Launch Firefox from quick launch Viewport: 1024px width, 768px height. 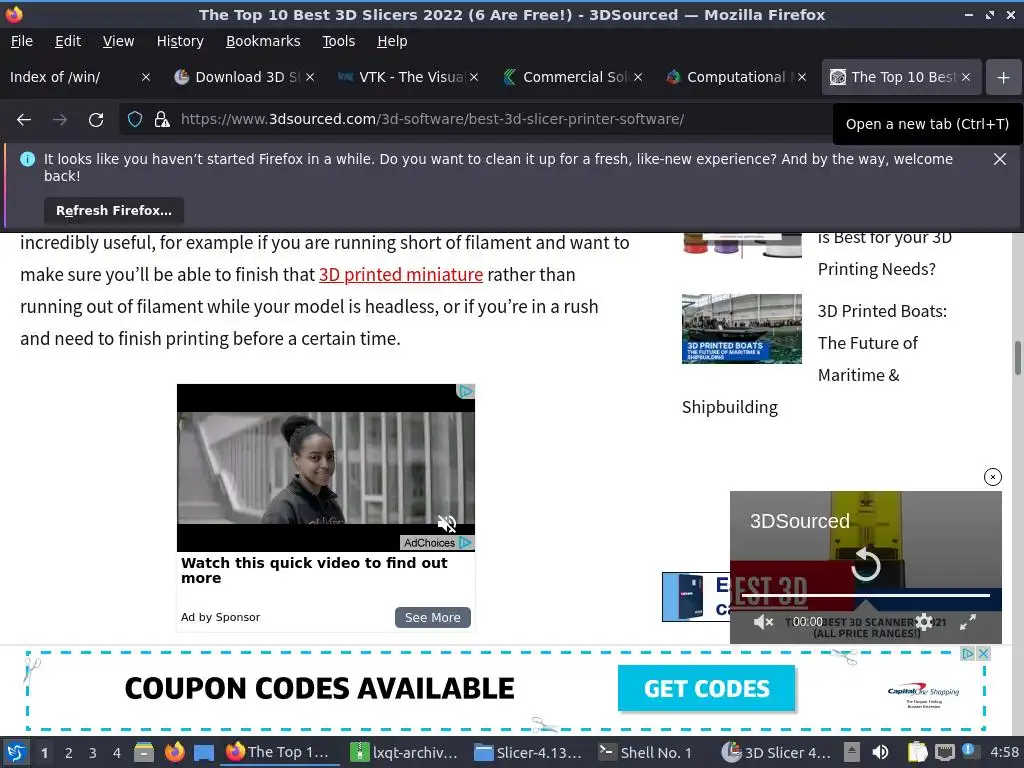coord(174,752)
